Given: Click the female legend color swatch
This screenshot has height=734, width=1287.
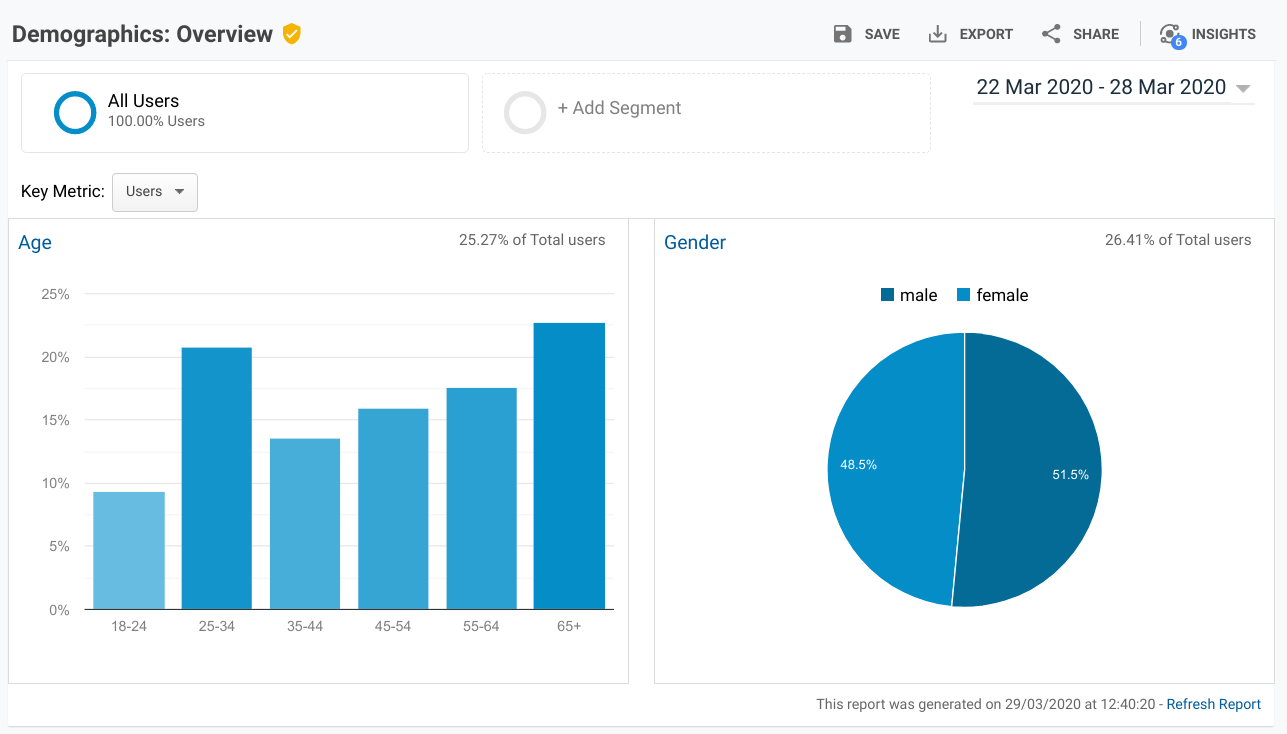Looking at the screenshot, I should click(964, 295).
